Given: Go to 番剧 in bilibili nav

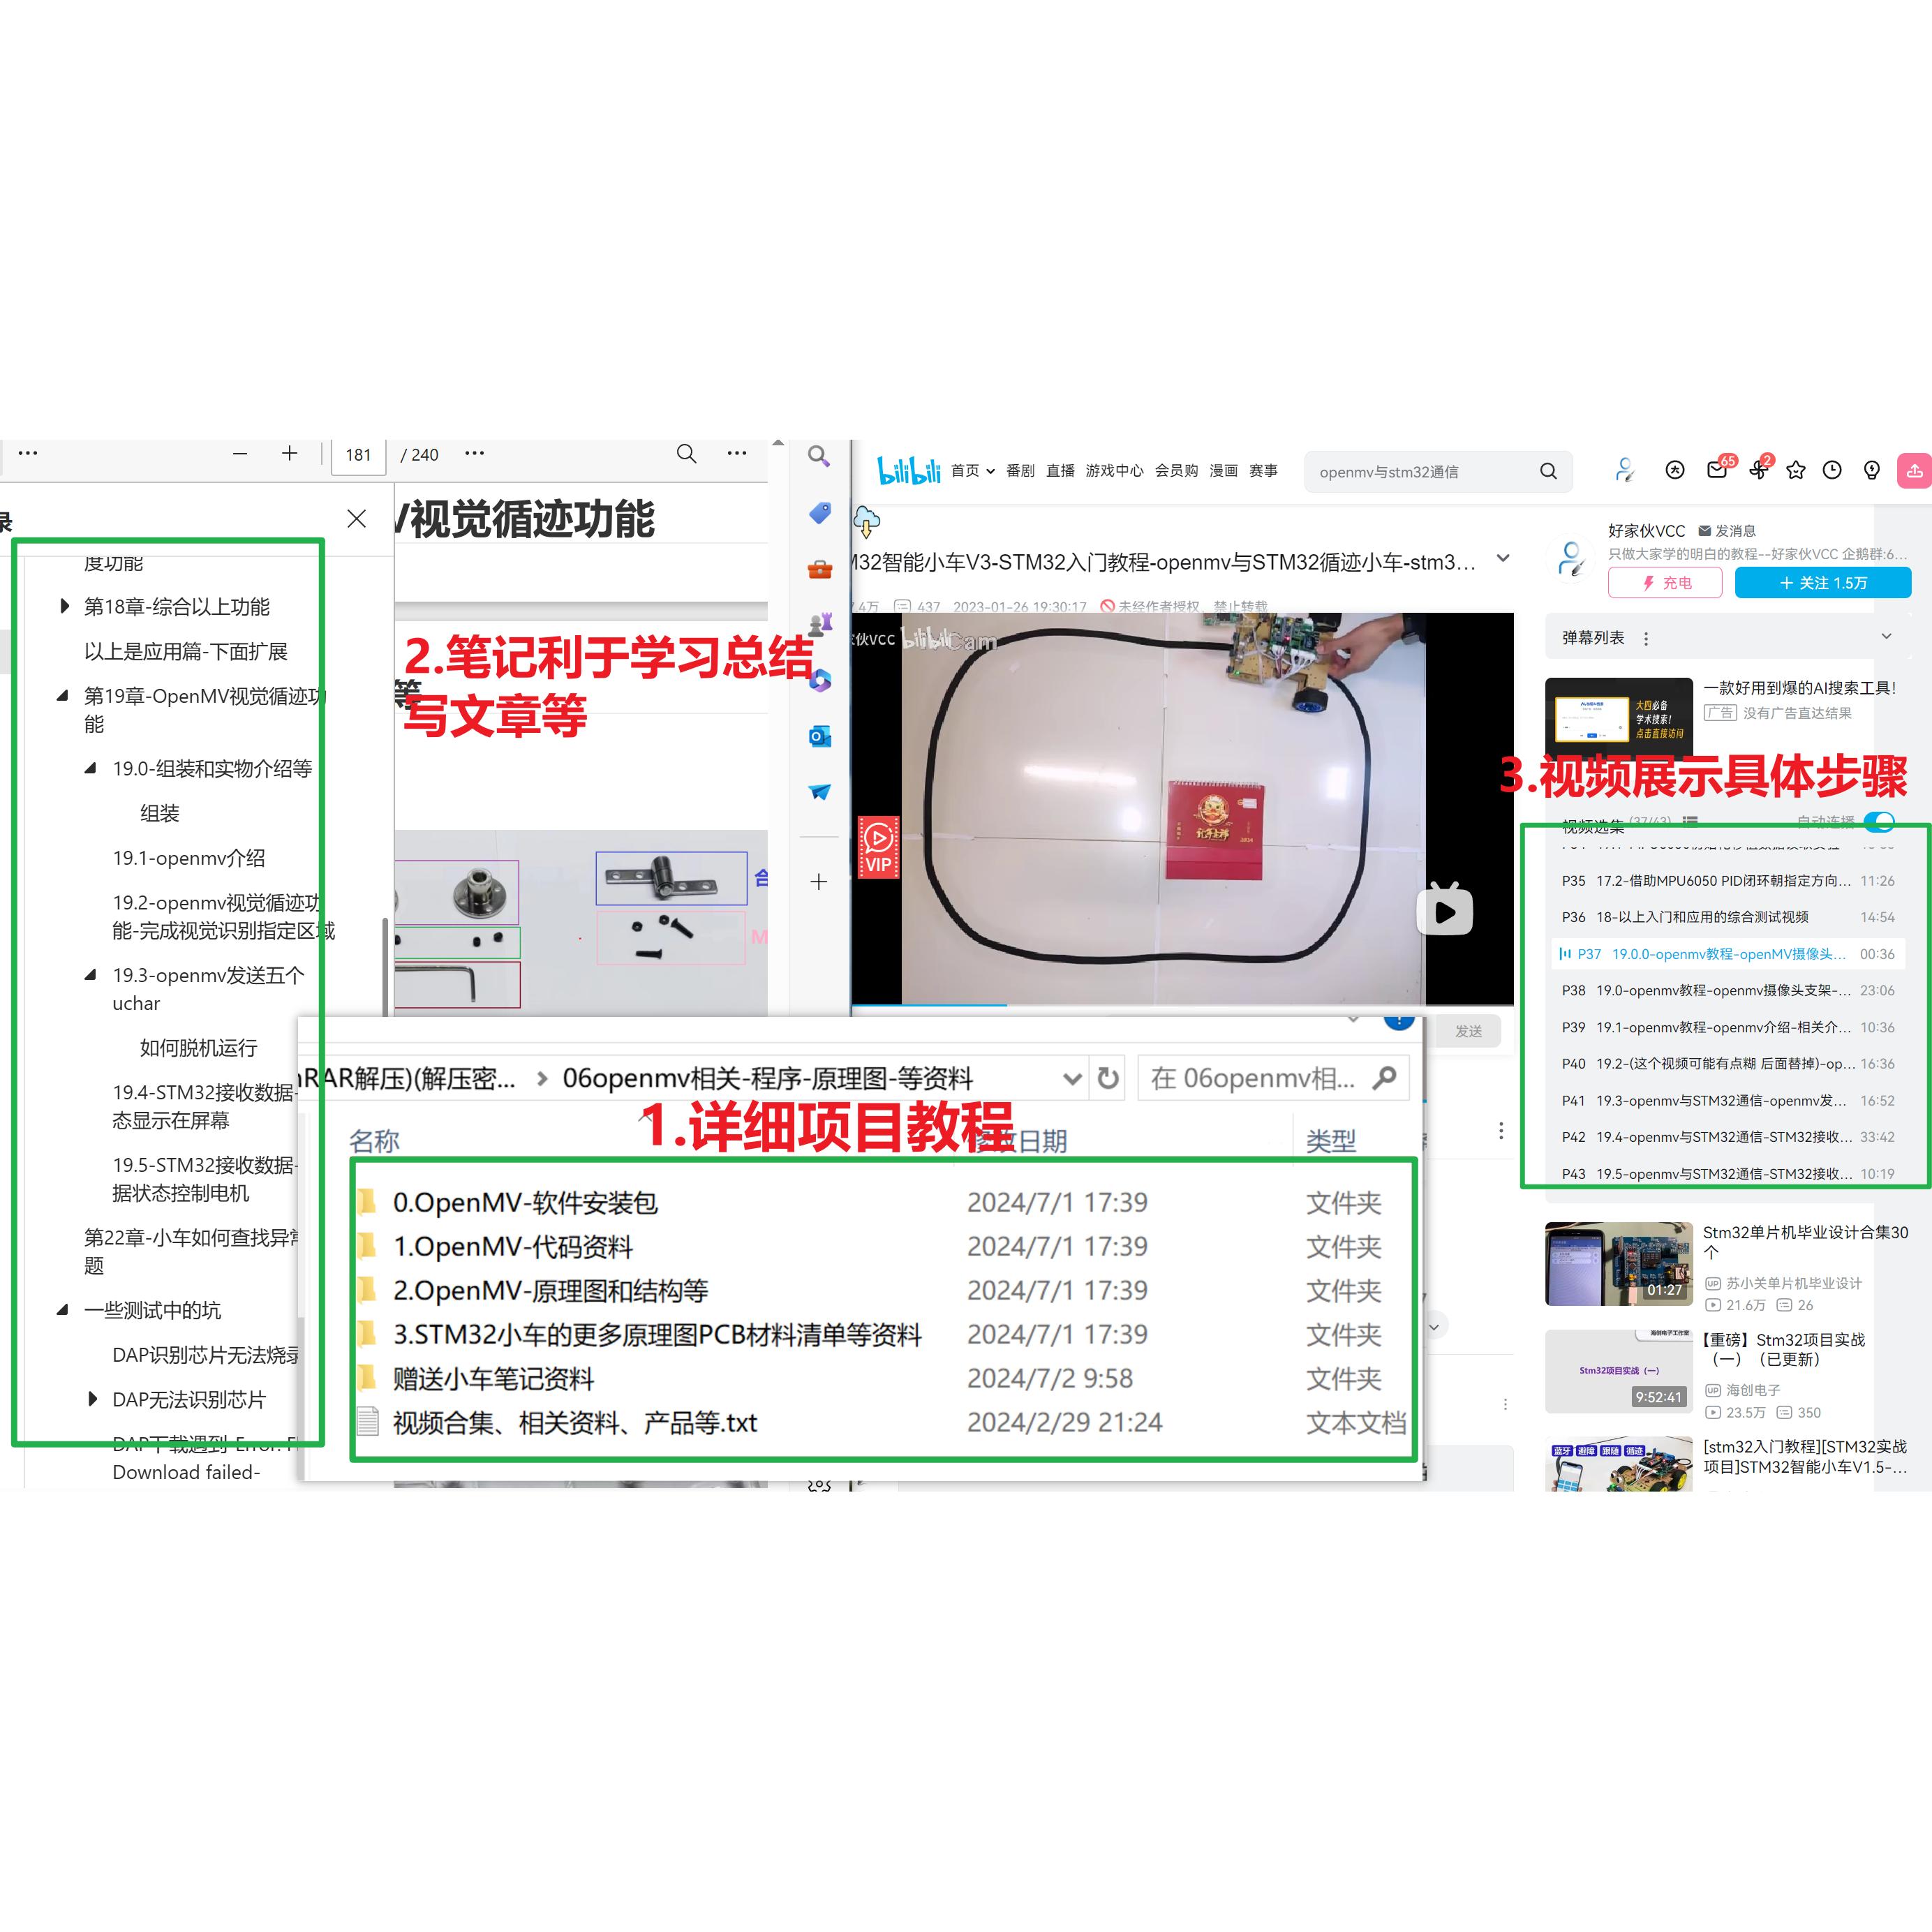Looking at the screenshot, I should point(1020,470).
